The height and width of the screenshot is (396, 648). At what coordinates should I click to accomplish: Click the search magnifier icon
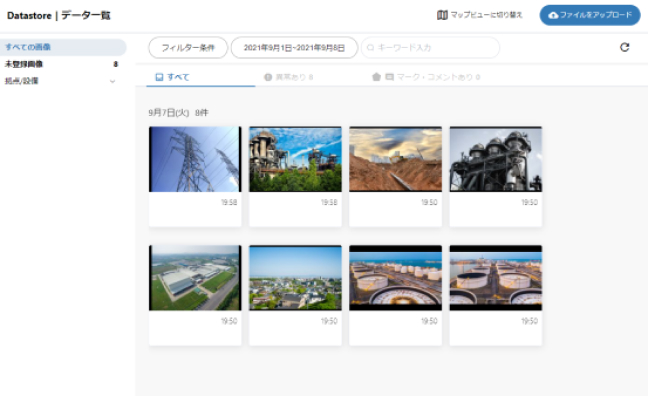pos(371,48)
